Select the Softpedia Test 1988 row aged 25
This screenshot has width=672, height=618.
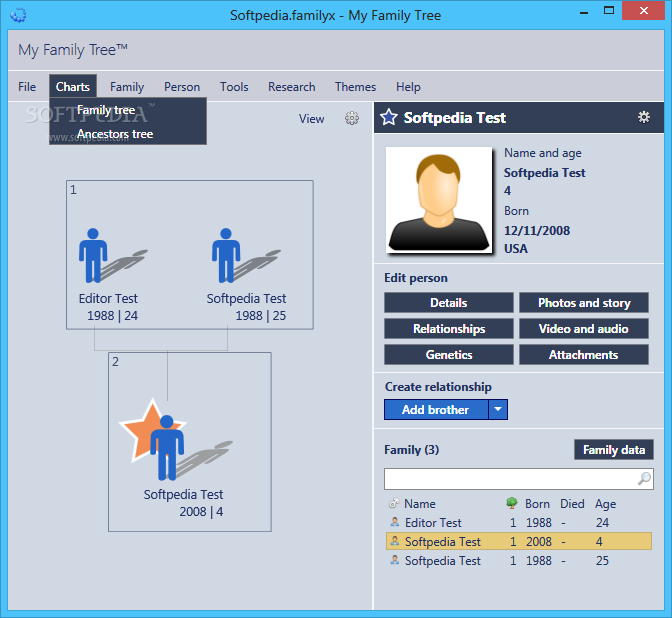coord(519,561)
